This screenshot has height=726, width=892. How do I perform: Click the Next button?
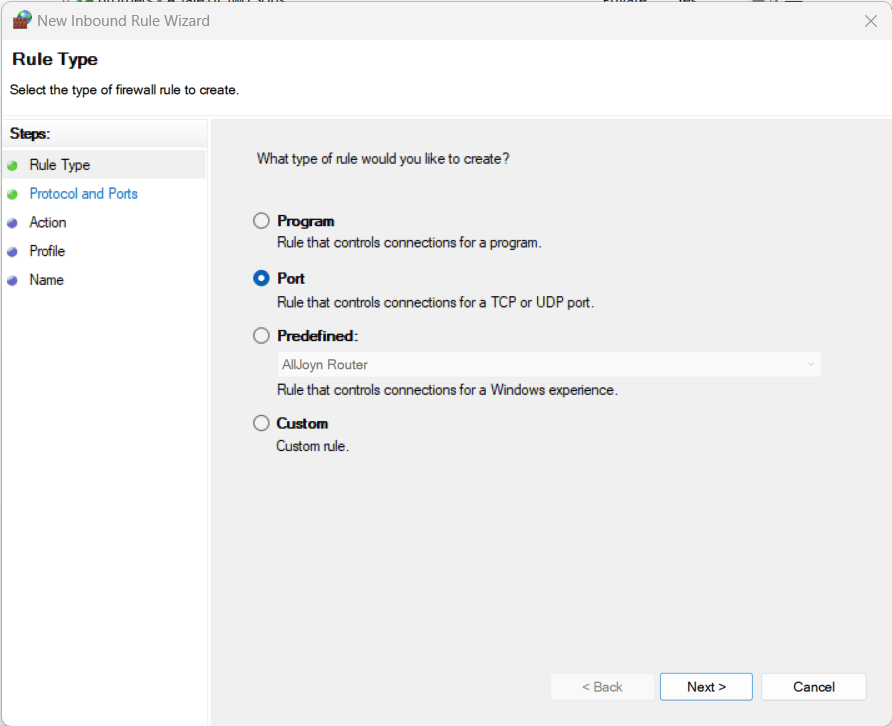coord(706,687)
